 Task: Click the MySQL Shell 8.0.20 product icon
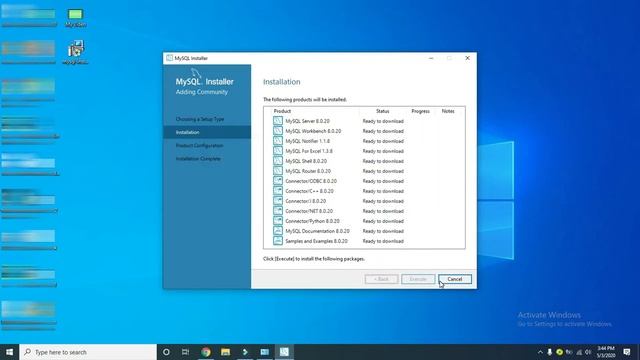(x=278, y=161)
